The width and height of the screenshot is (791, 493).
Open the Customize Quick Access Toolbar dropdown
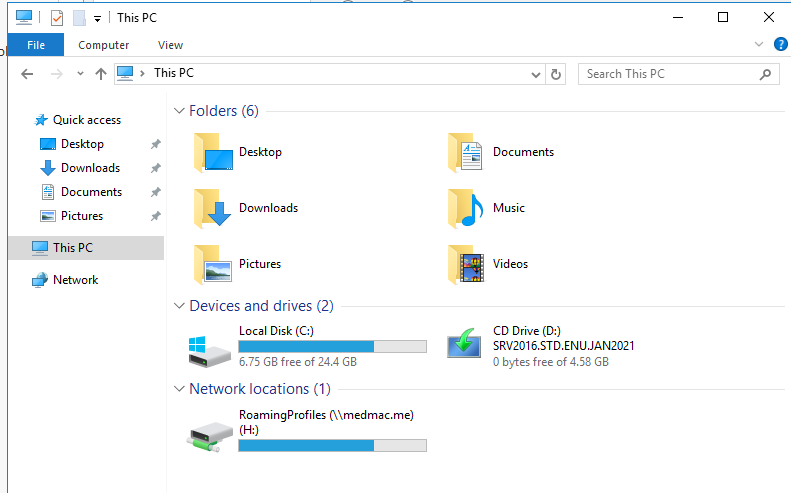pyautogui.click(x=97, y=19)
